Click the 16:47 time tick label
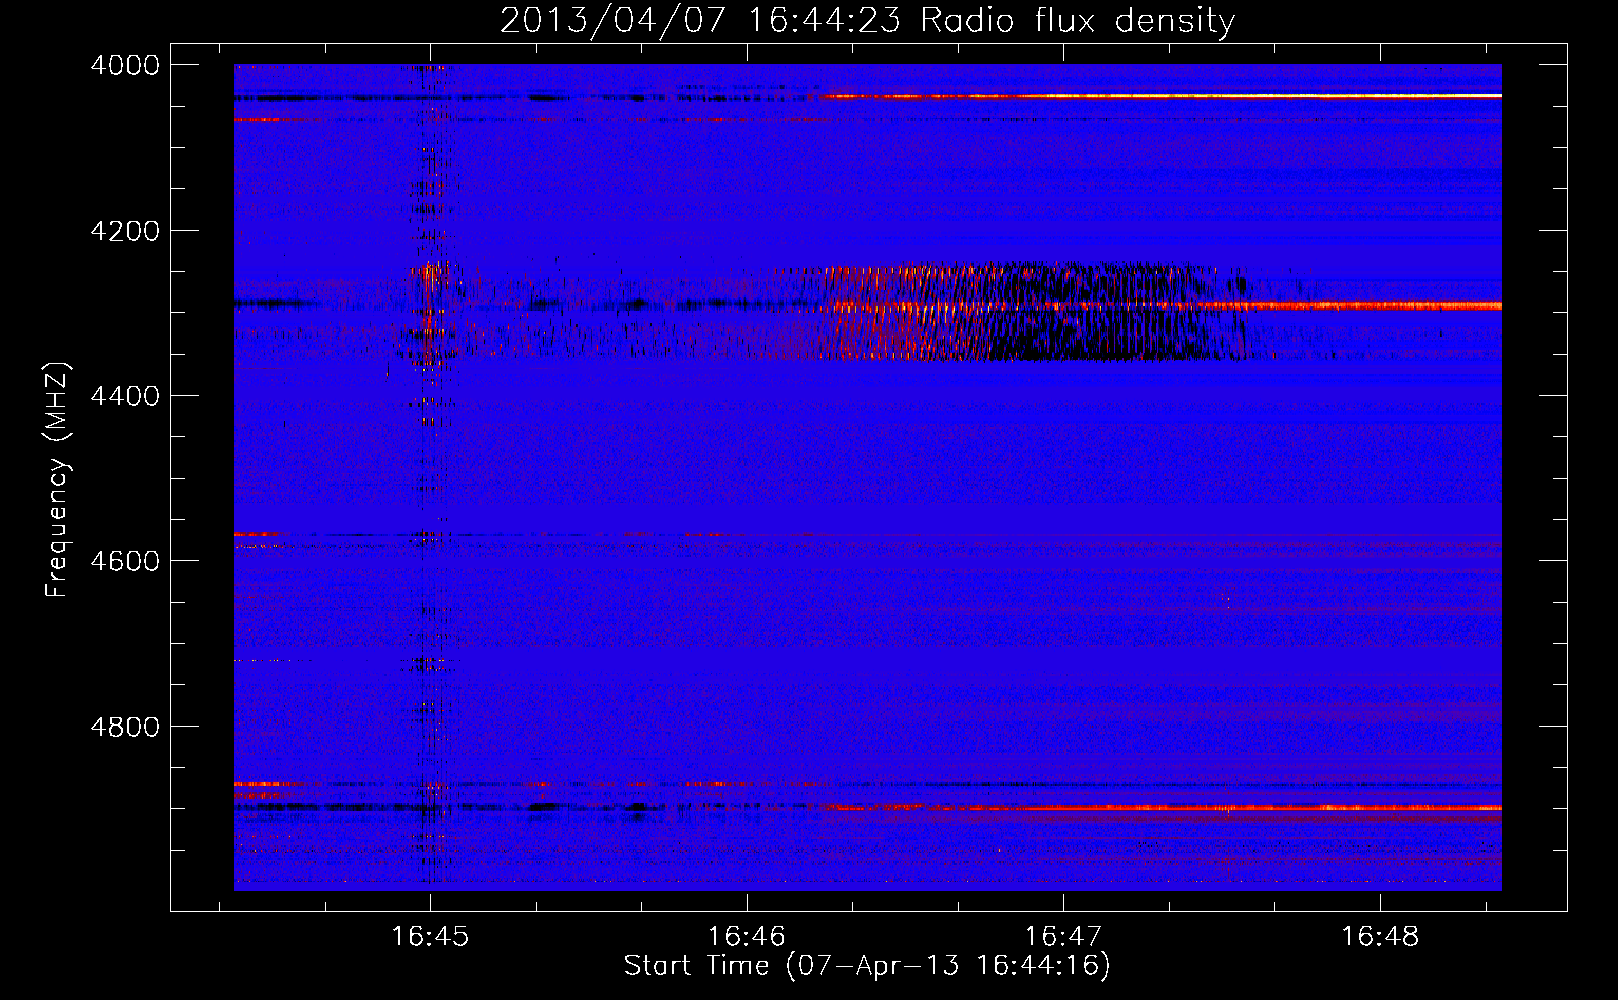This screenshot has width=1618, height=1000. [x=1063, y=937]
